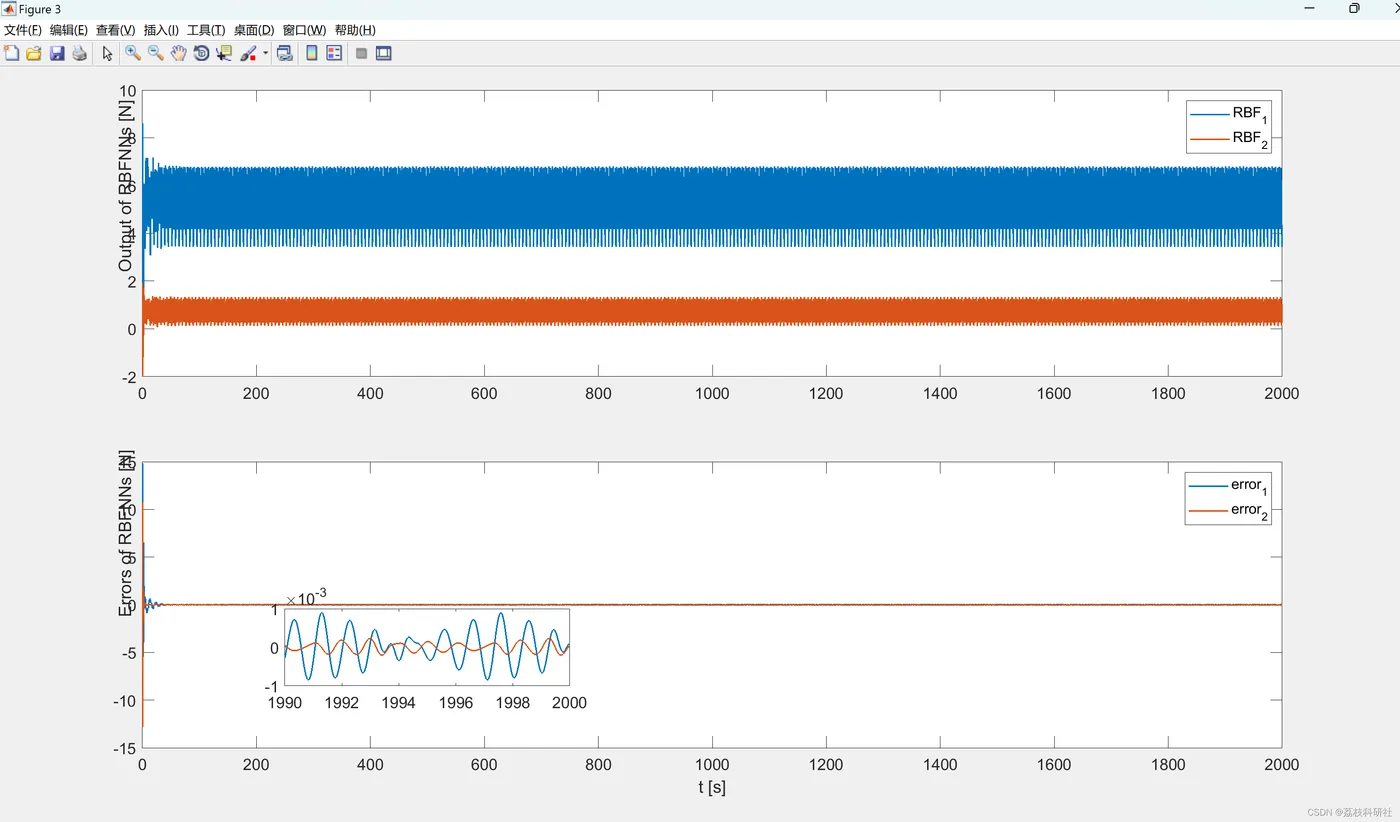Select the RBF2 legend entry
Image resolution: width=1400 pixels, height=822 pixels.
(1228, 139)
